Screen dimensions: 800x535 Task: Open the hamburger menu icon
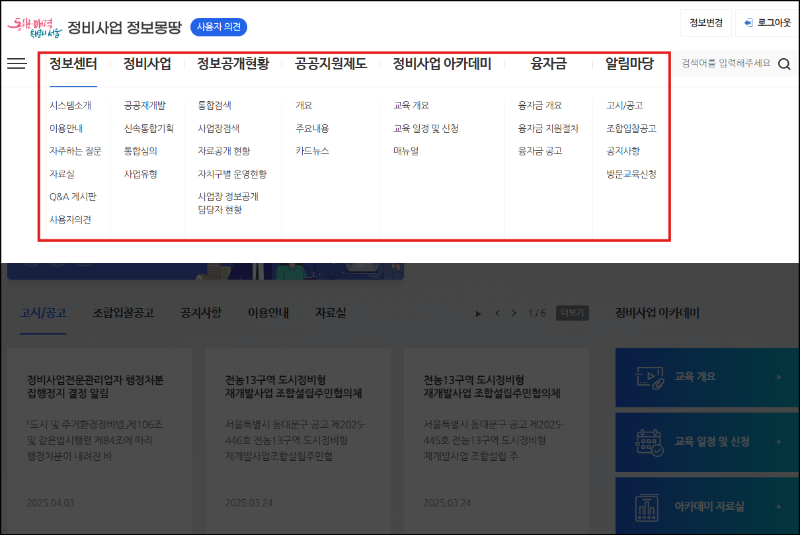16,63
